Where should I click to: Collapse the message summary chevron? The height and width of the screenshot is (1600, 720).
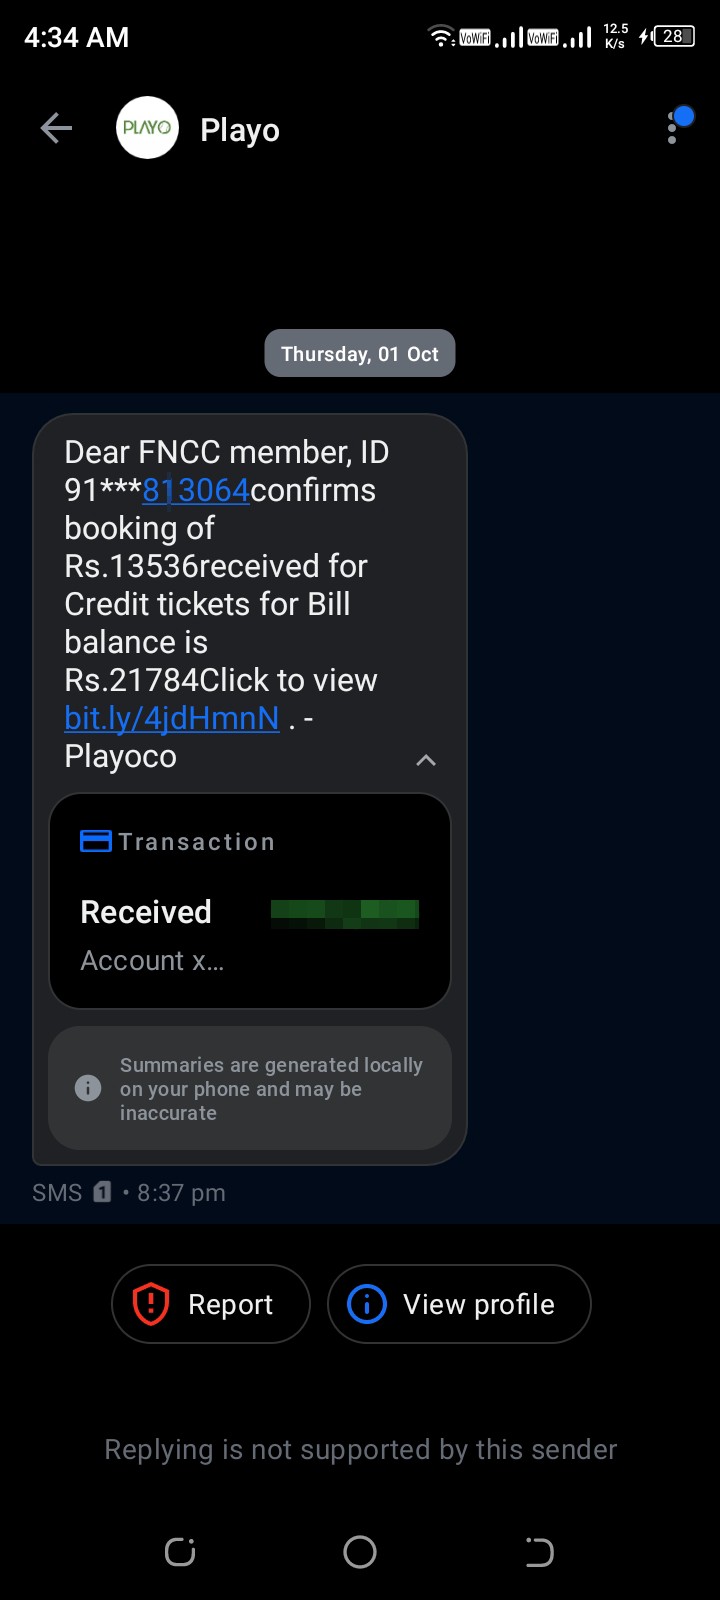[426, 760]
